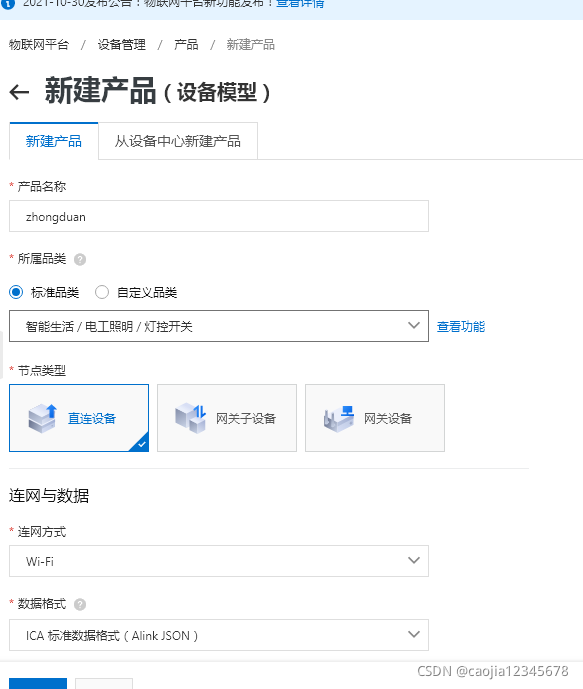Switch to the 从设备中心新建产品 tab

point(177,141)
